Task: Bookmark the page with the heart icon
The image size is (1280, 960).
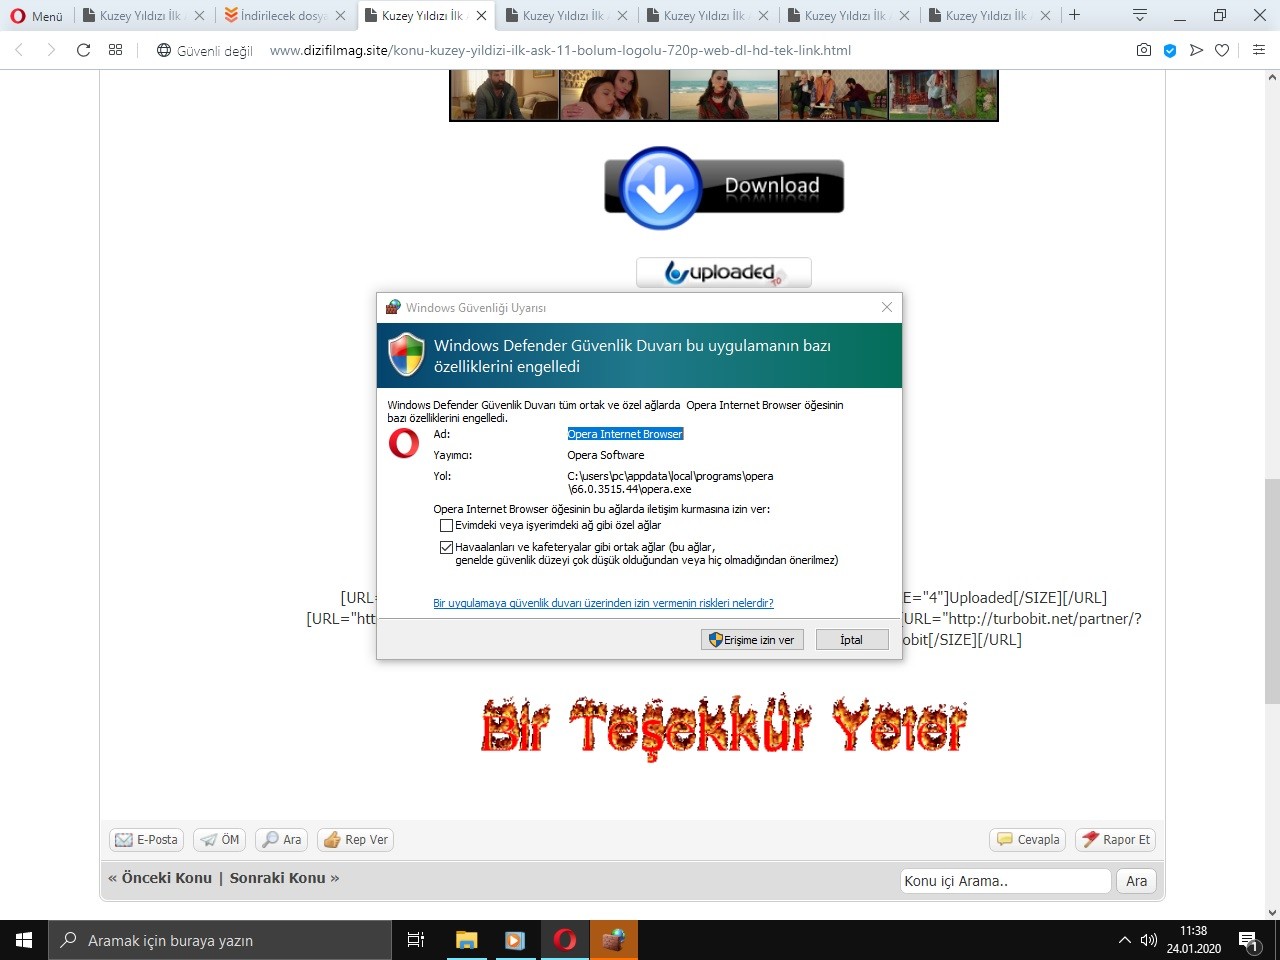Action: click(x=1222, y=50)
